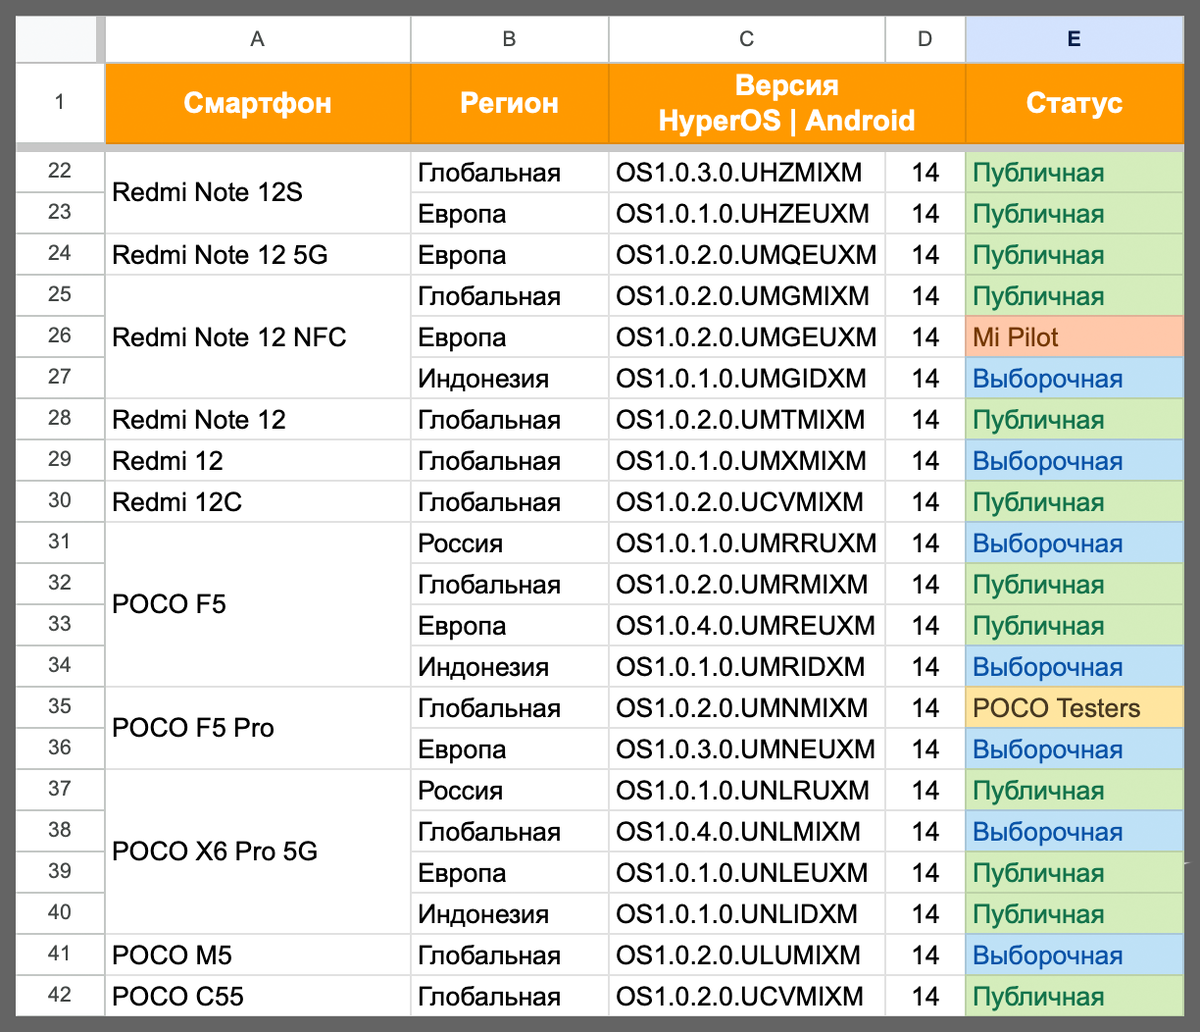Click version OS1.0.2.0.UMGMIXM
1200x1032 pixels.
[747, 296]
